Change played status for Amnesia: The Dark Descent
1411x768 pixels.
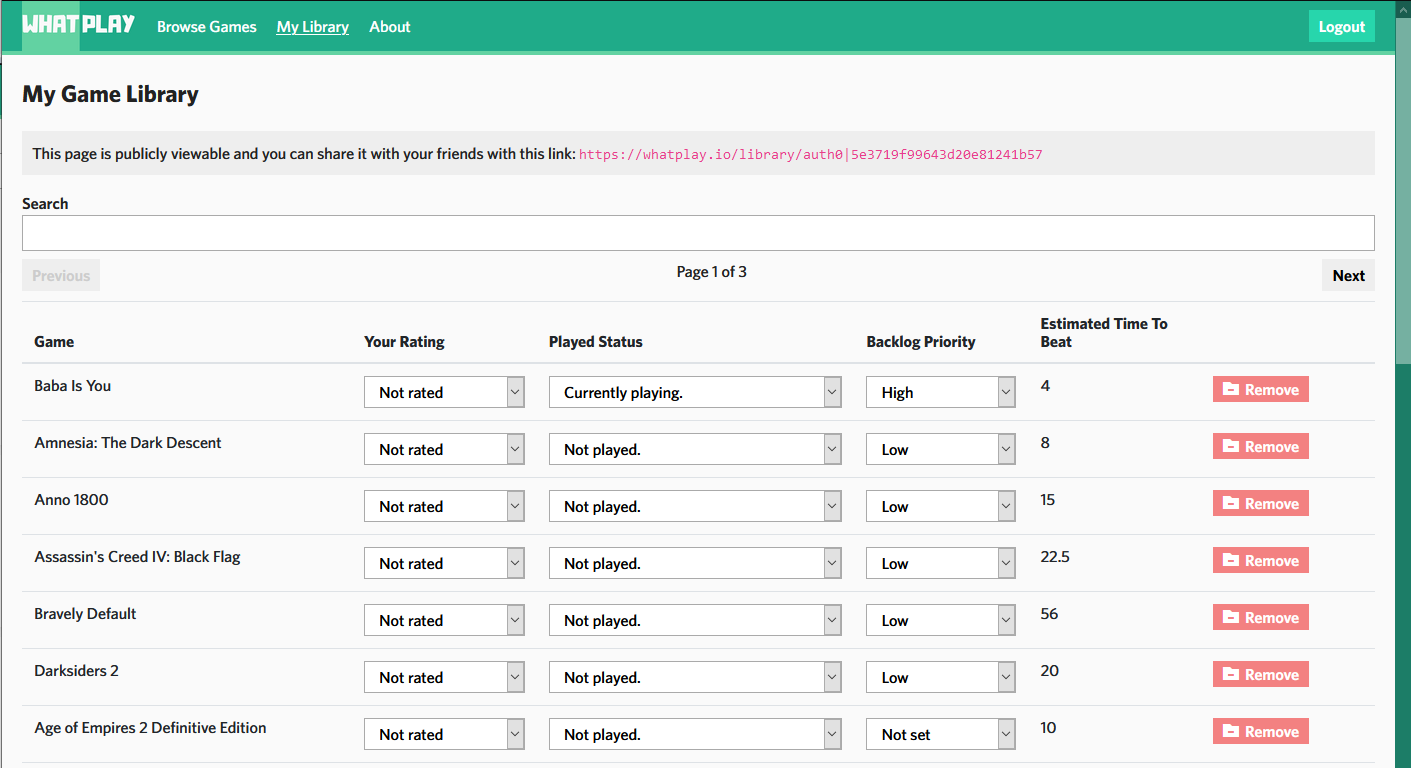695,450
